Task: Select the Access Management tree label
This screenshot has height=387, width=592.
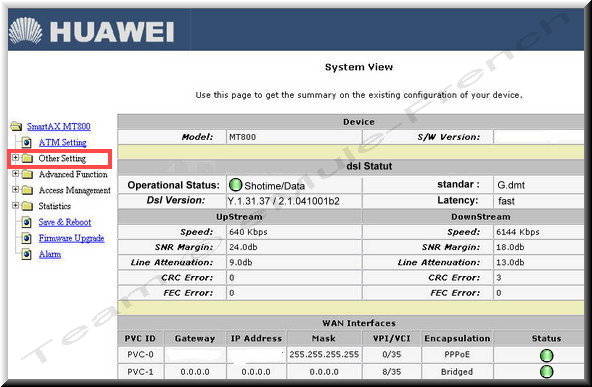Action: pos(75,190)
